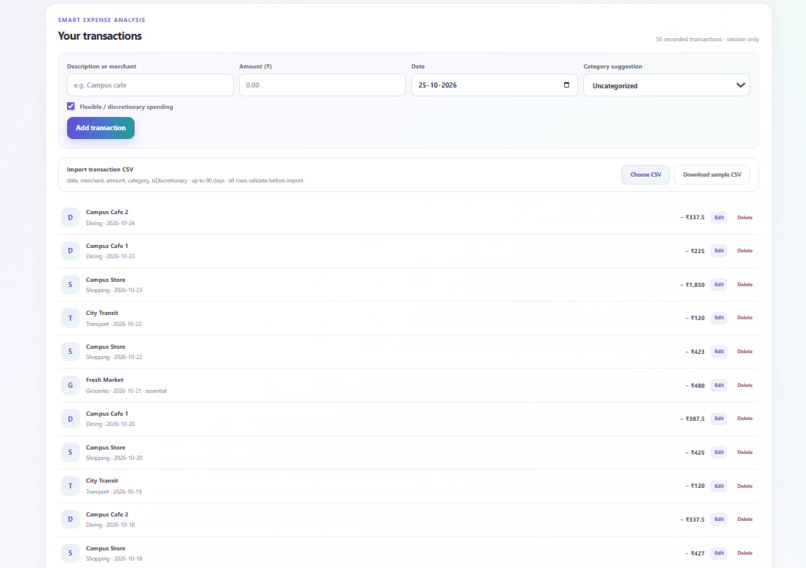Edit Campus Cafe 1 transaction of ₹387.5
This screenshot has width=806, height=568.
coord(719,418)
